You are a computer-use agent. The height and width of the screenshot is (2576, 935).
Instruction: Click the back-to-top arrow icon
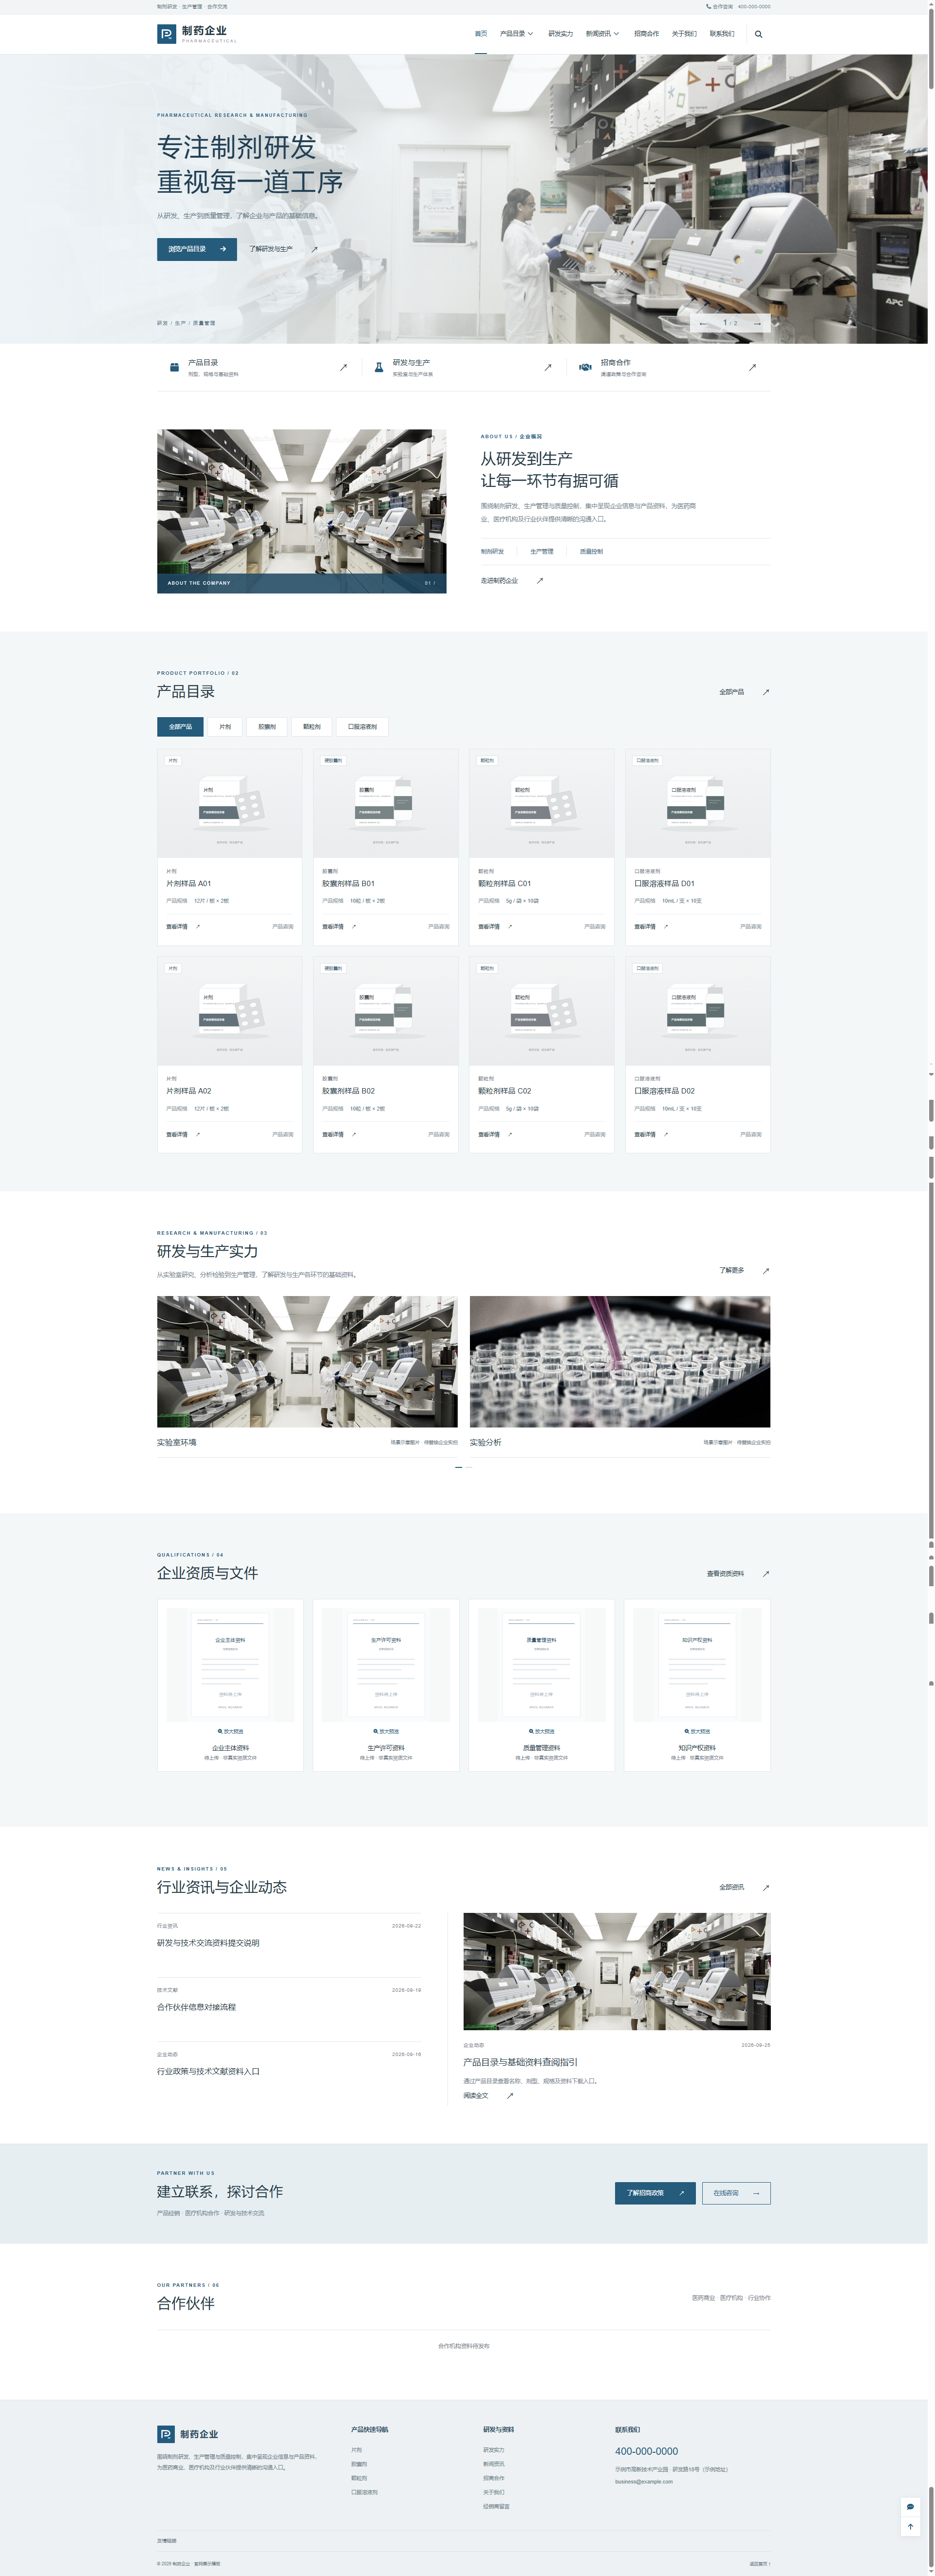coord(910,2526)
